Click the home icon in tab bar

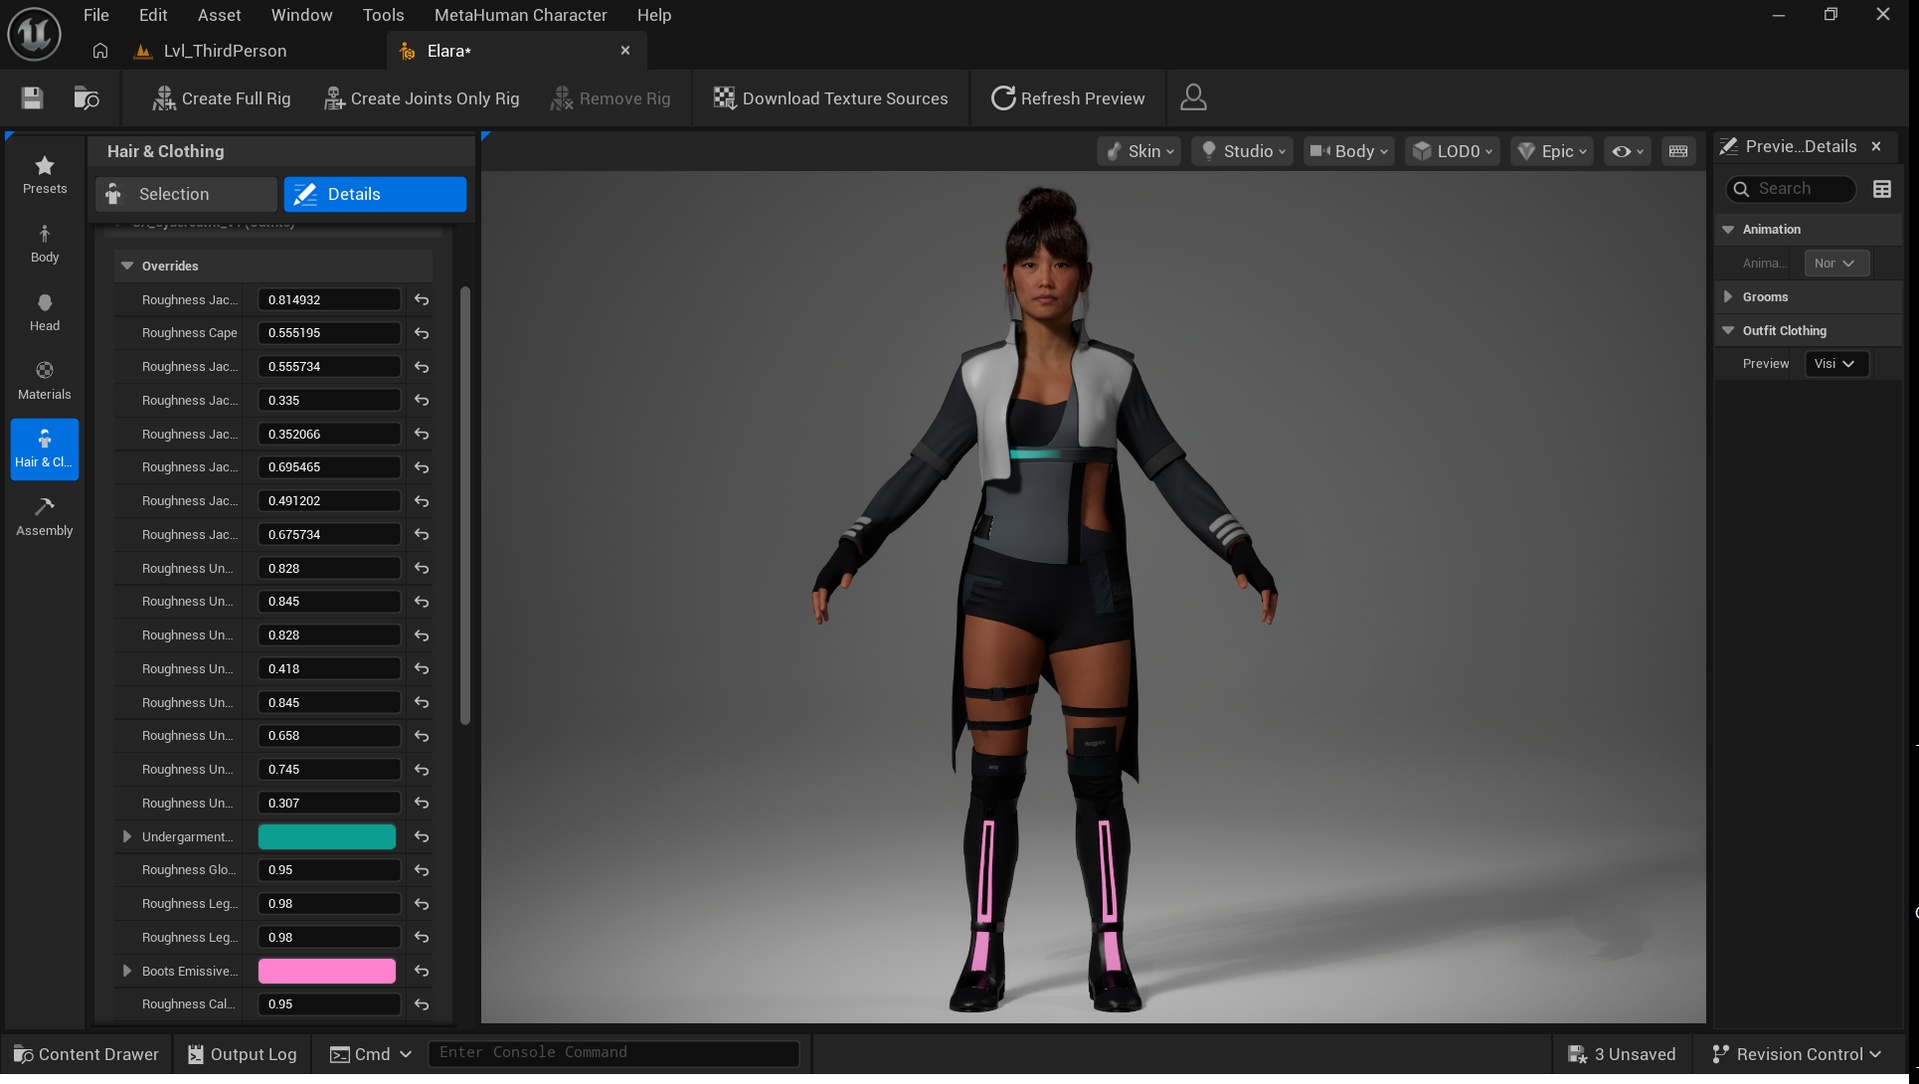100,51
